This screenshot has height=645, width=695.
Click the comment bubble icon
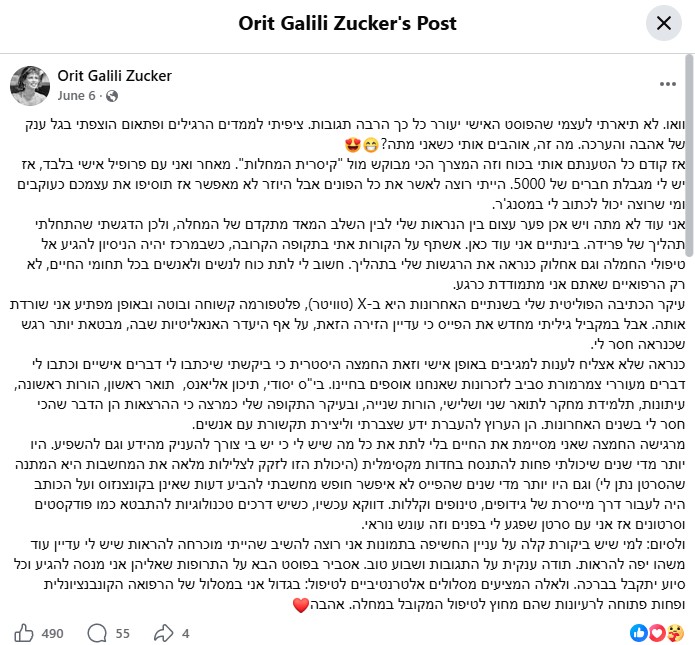point(97,633)
